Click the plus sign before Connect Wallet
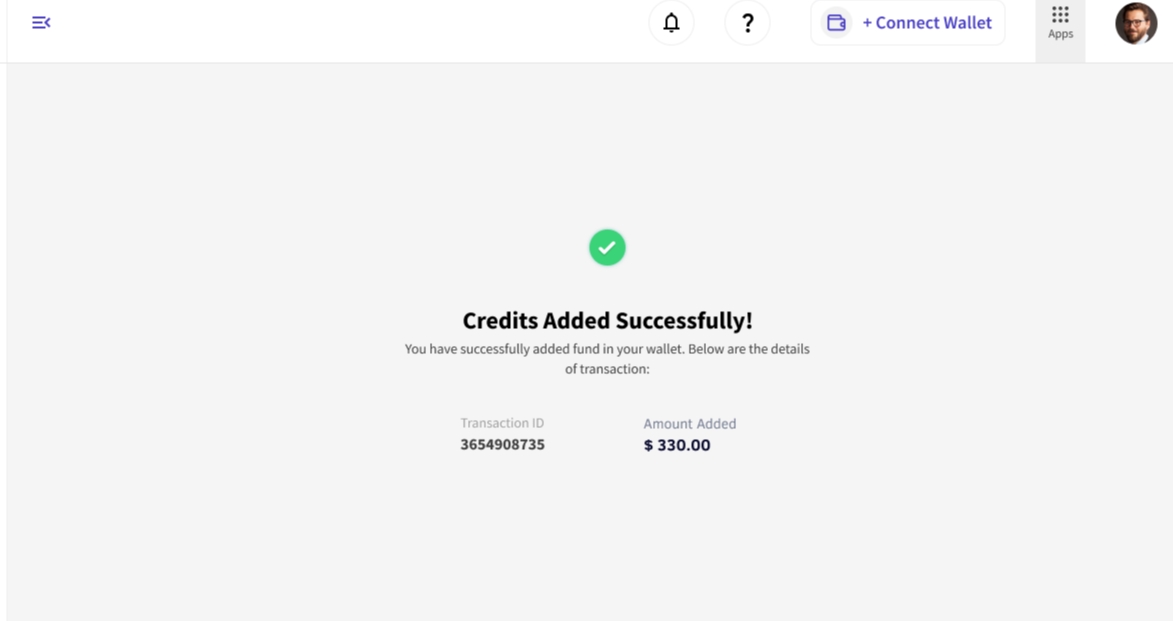Image resolution: width=1173 pixels, height=621 pixels. (x=867, y=23)
